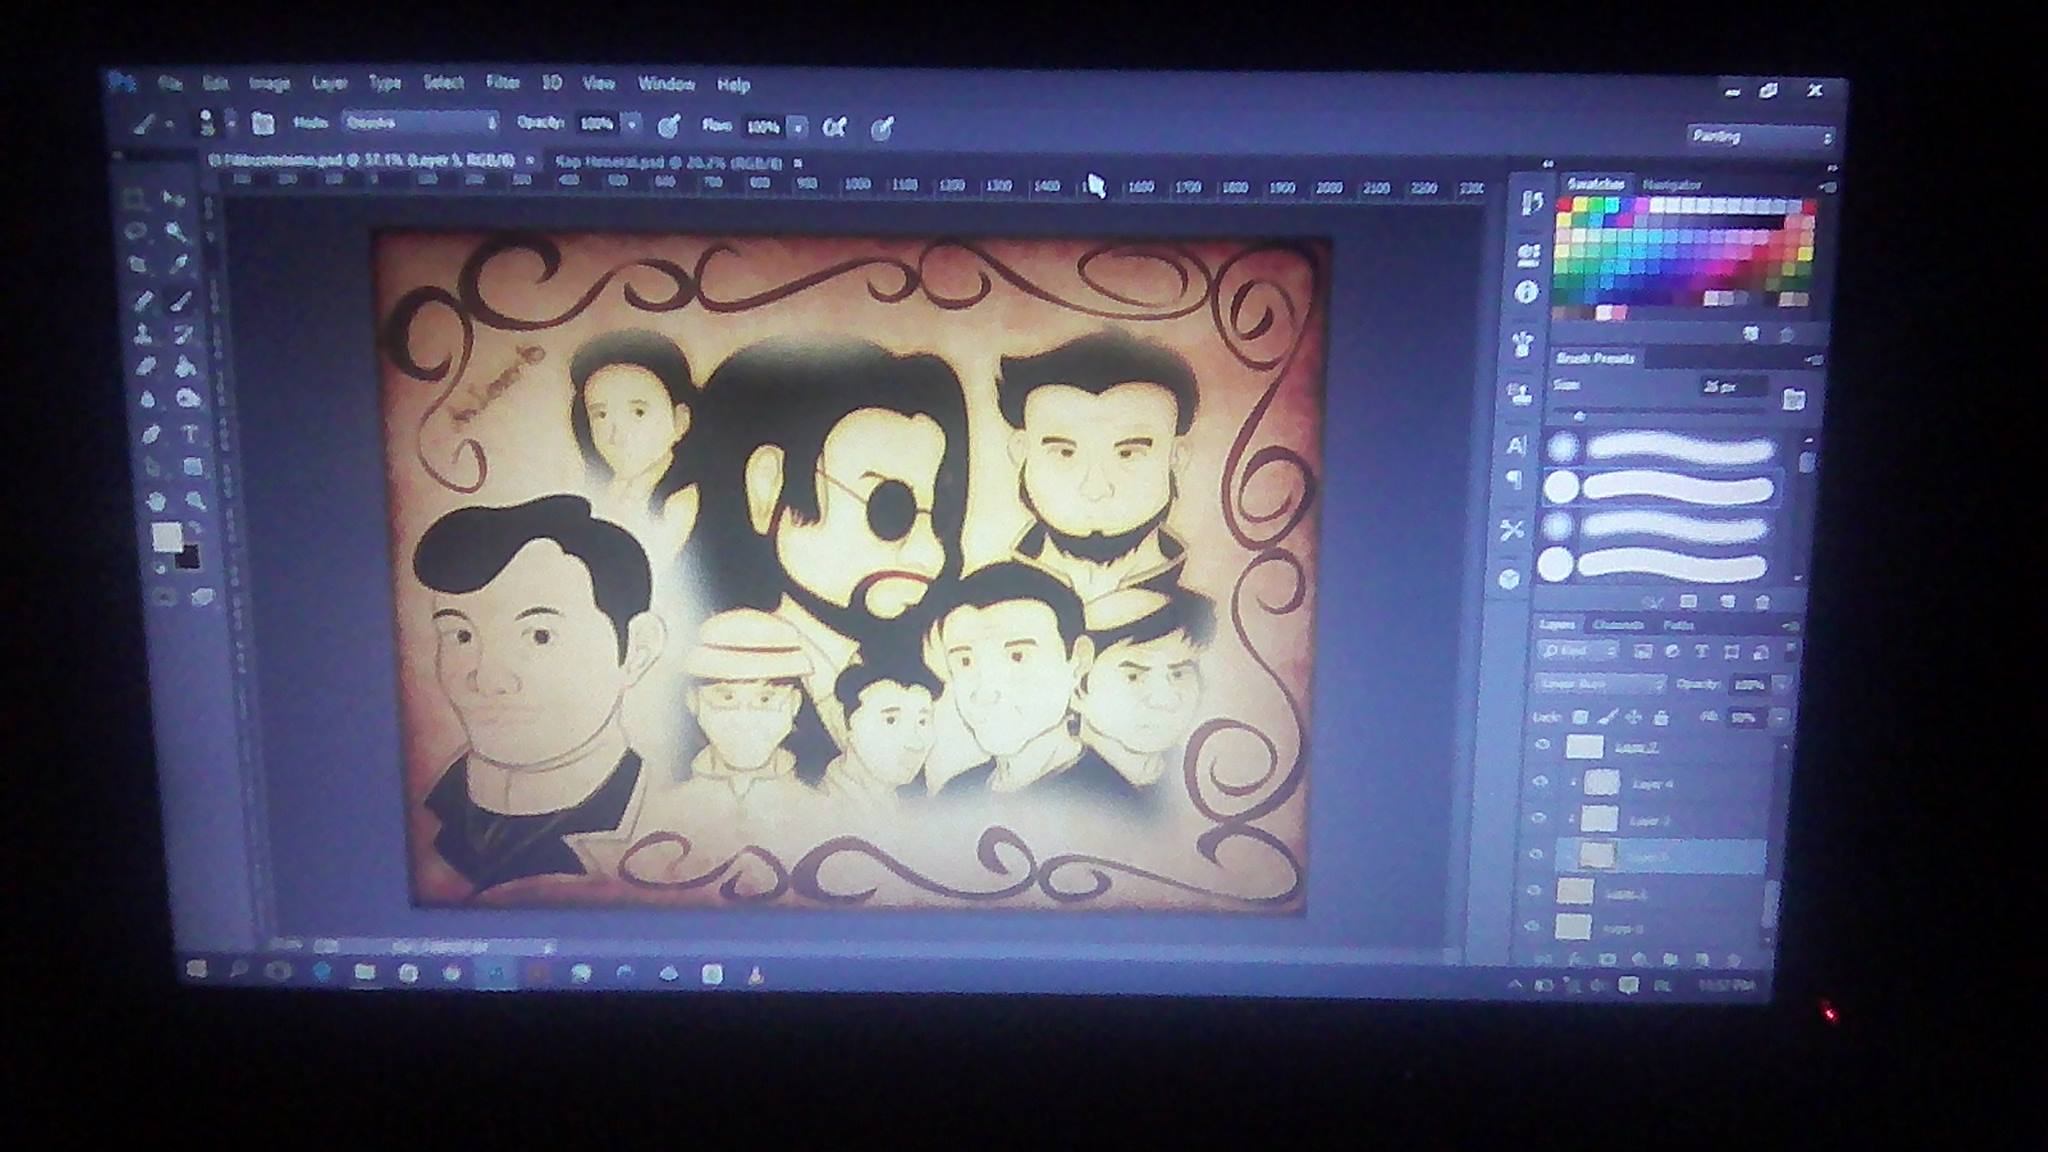Select the Horizontal Type tool
The height and width of the screenshot is (1152, 2048).
pos(190,434)
